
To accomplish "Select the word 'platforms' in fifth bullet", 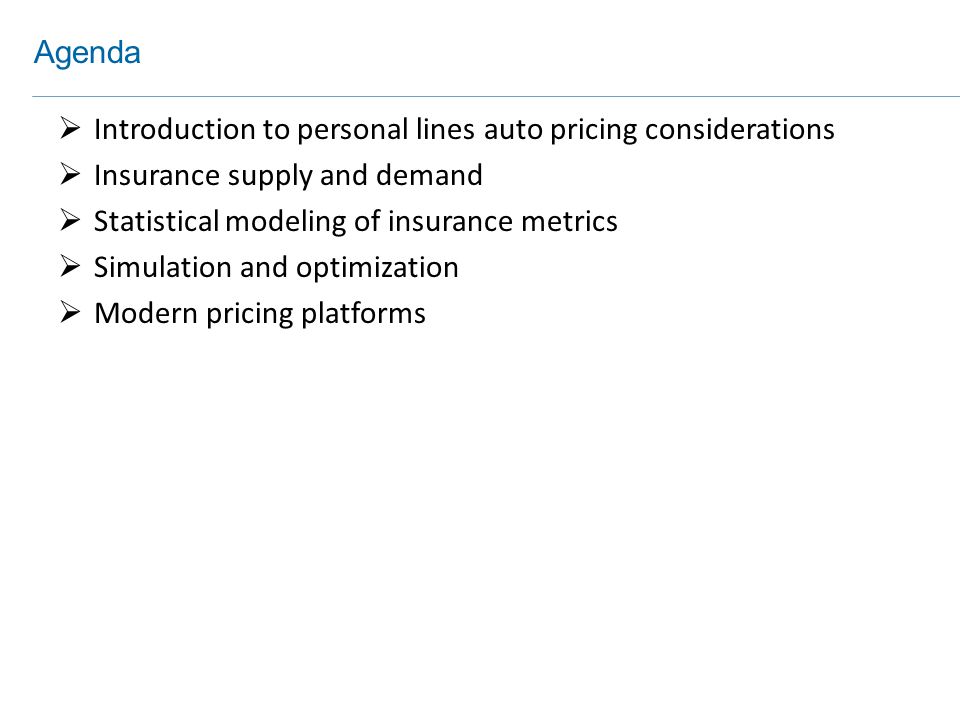I will (x=363, y=315).
